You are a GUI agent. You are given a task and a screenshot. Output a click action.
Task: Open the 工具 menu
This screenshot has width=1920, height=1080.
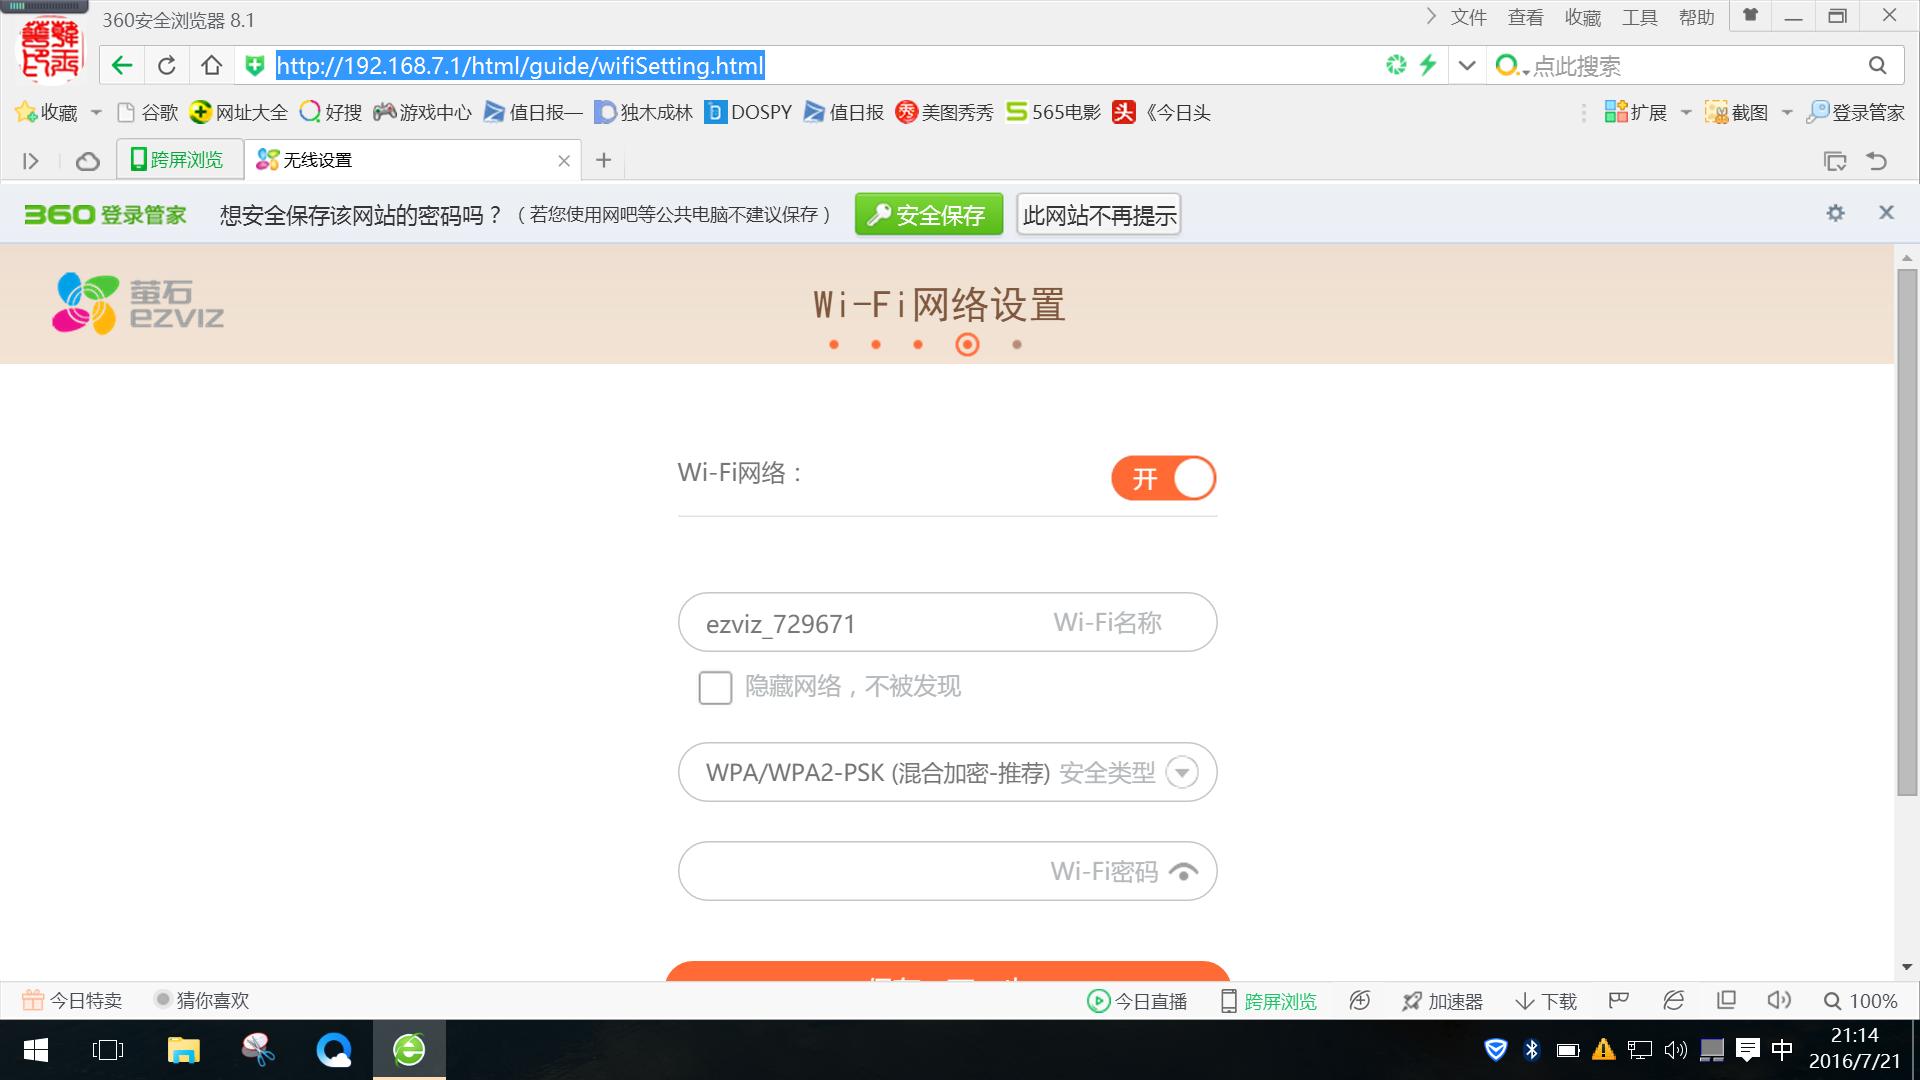(1639, 17)
